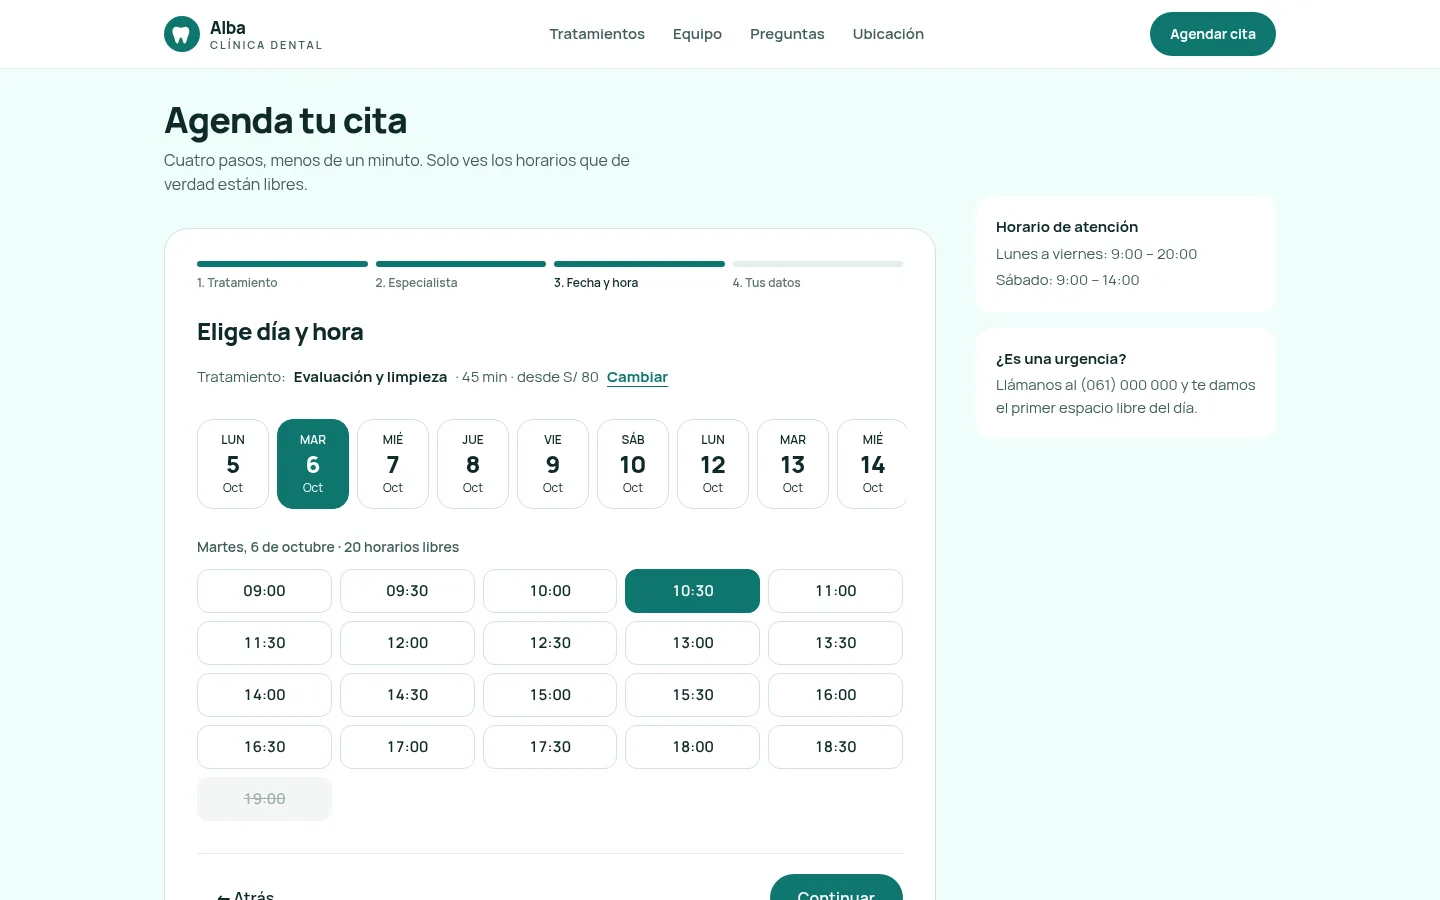The width and height of the screenshot is (1440, 900).
Task: Select Tuesday 6 Oct date card
Action: pos(313,464)
